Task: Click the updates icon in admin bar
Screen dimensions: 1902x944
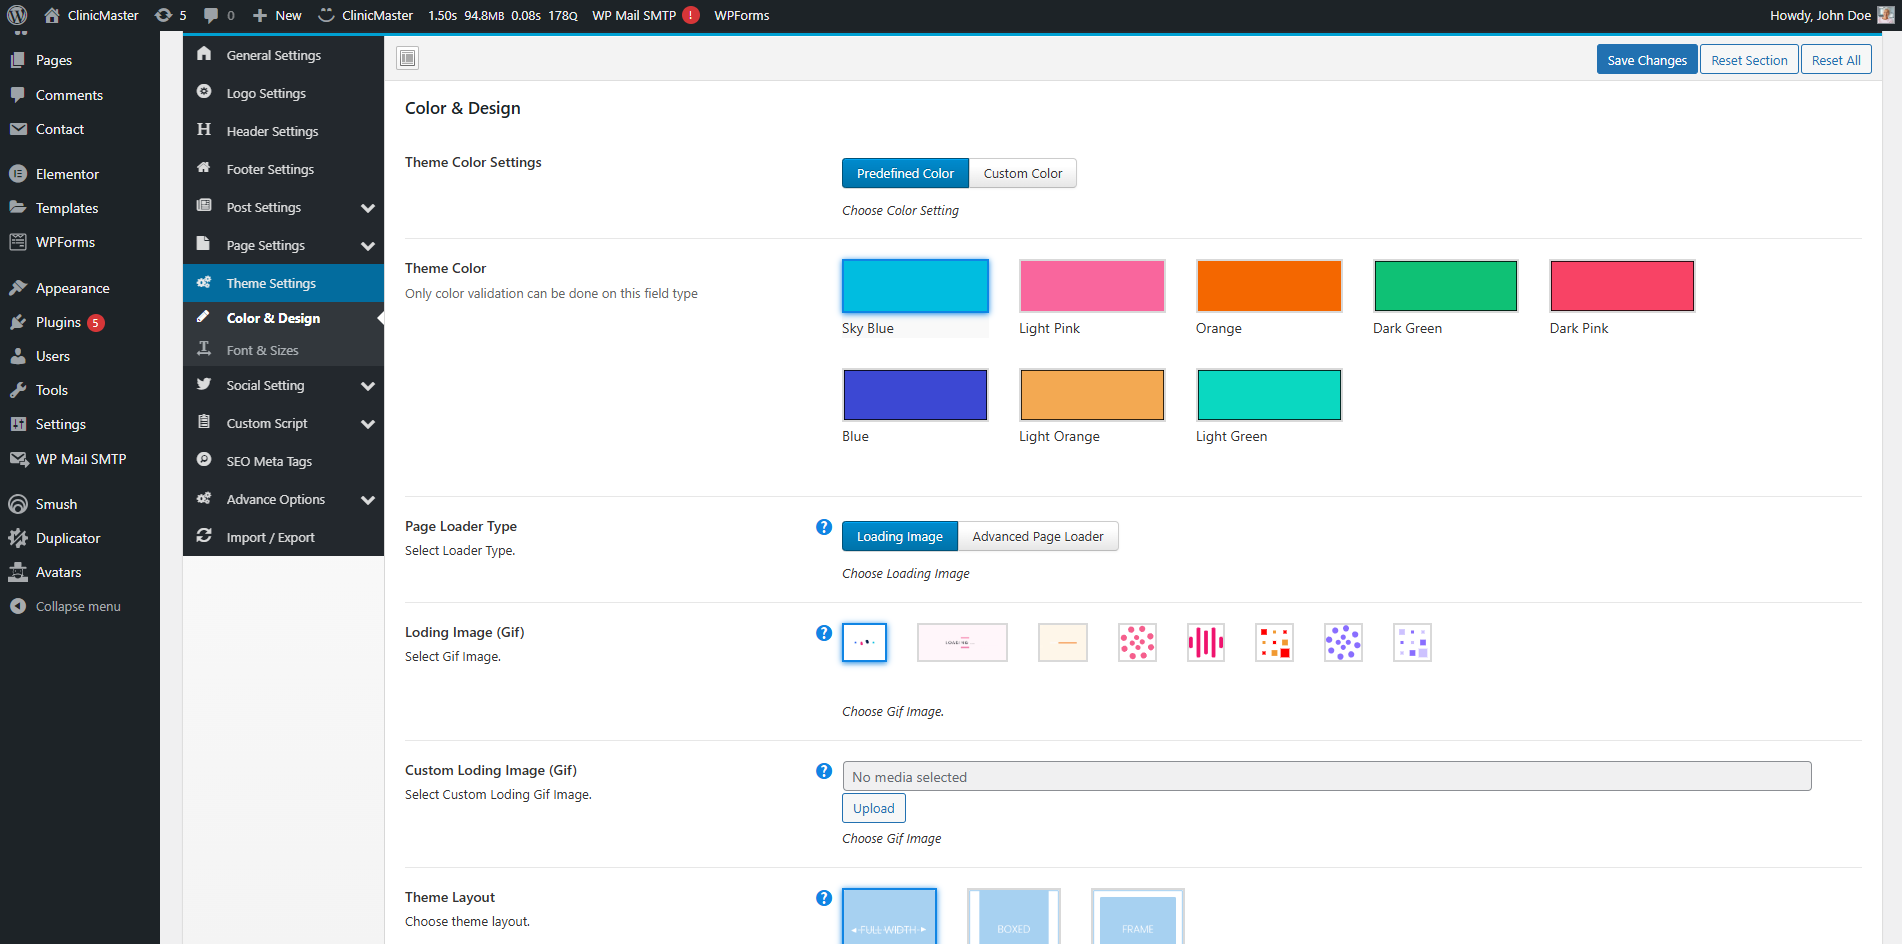Action: pos(170,15)
